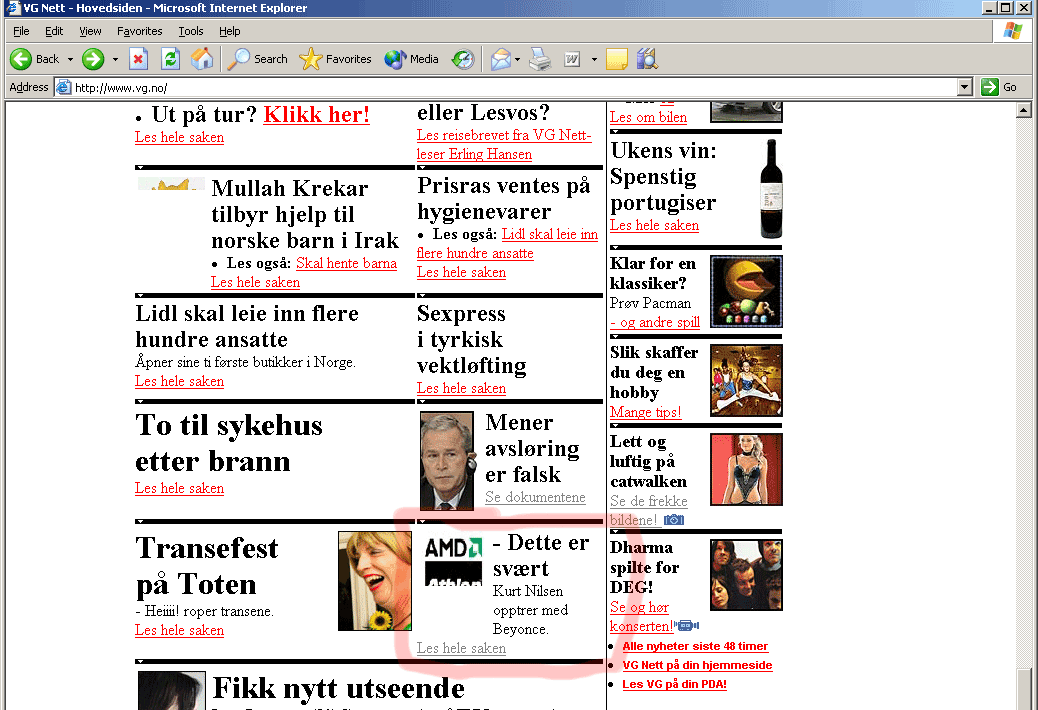Open 'Les VG på din PDA!' link
This screenshot has height=710, width=1038.
point(675,684)
